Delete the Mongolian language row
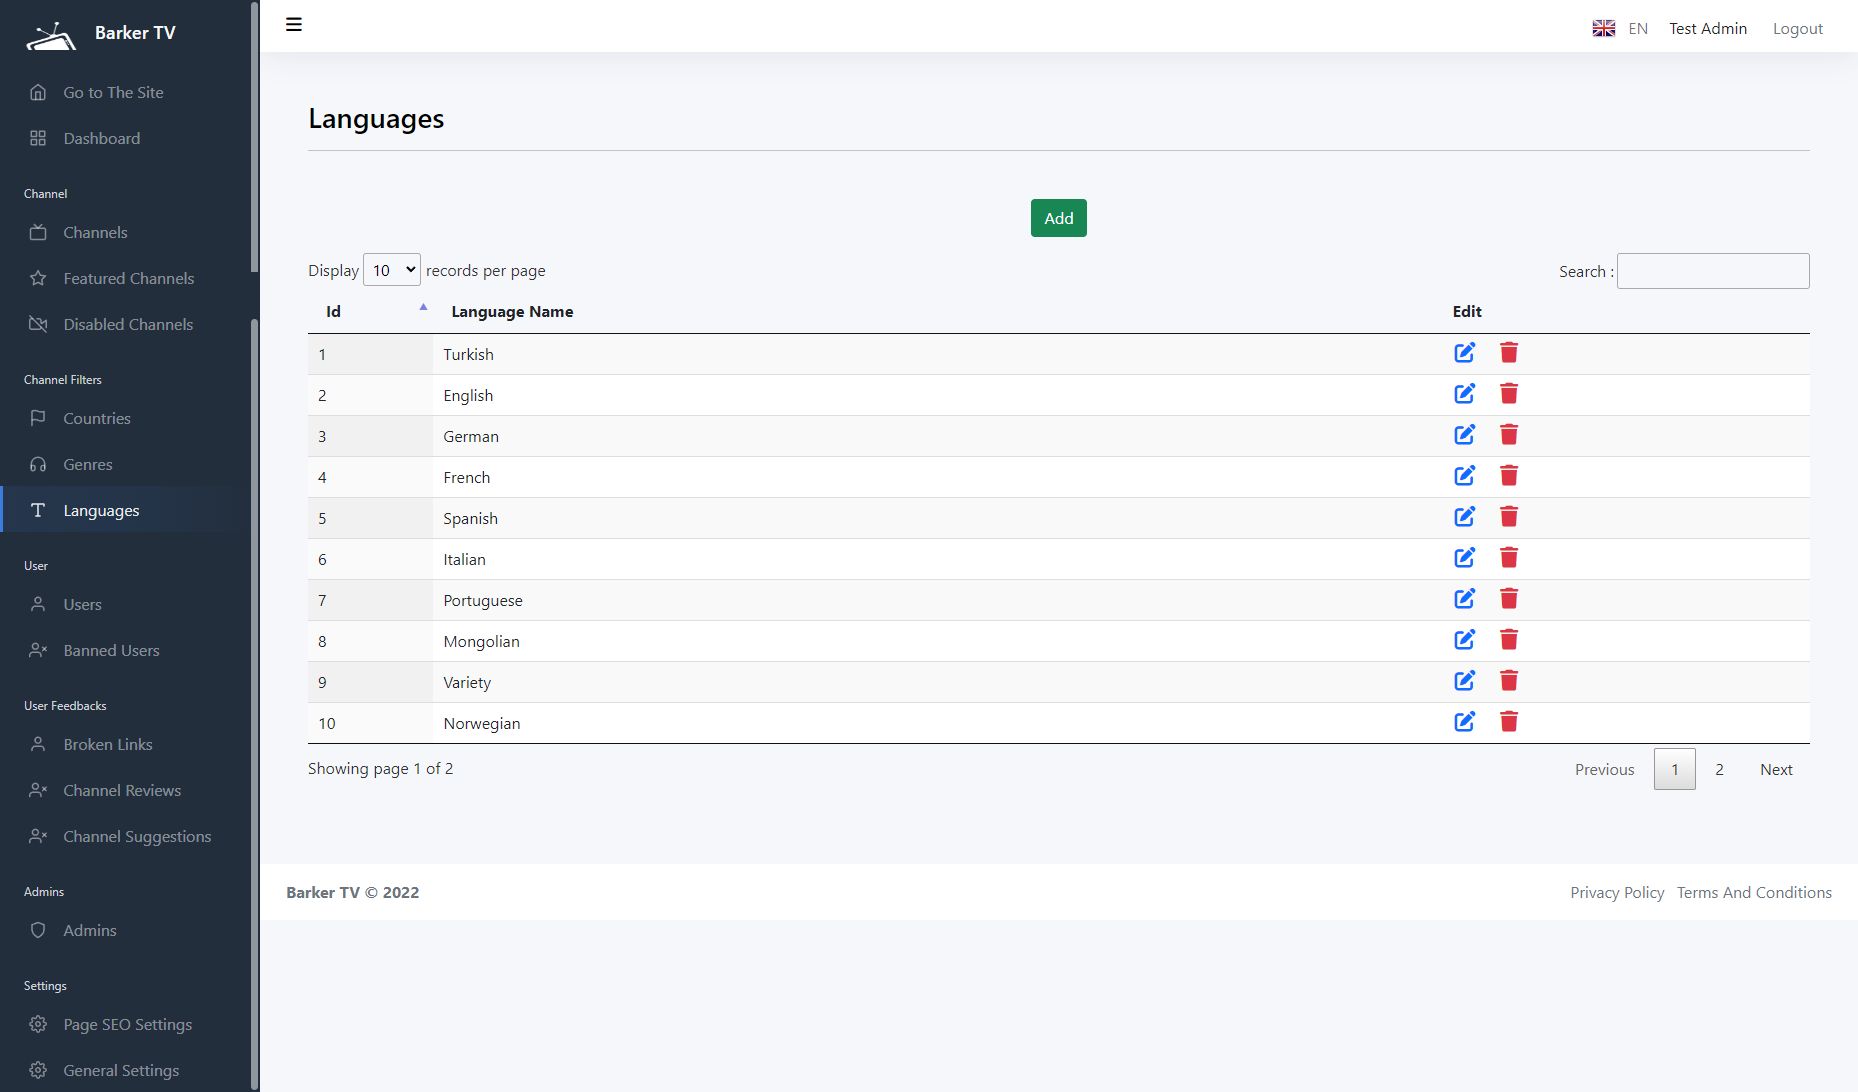The image size is (1858, 1092). pos(1509,640)
